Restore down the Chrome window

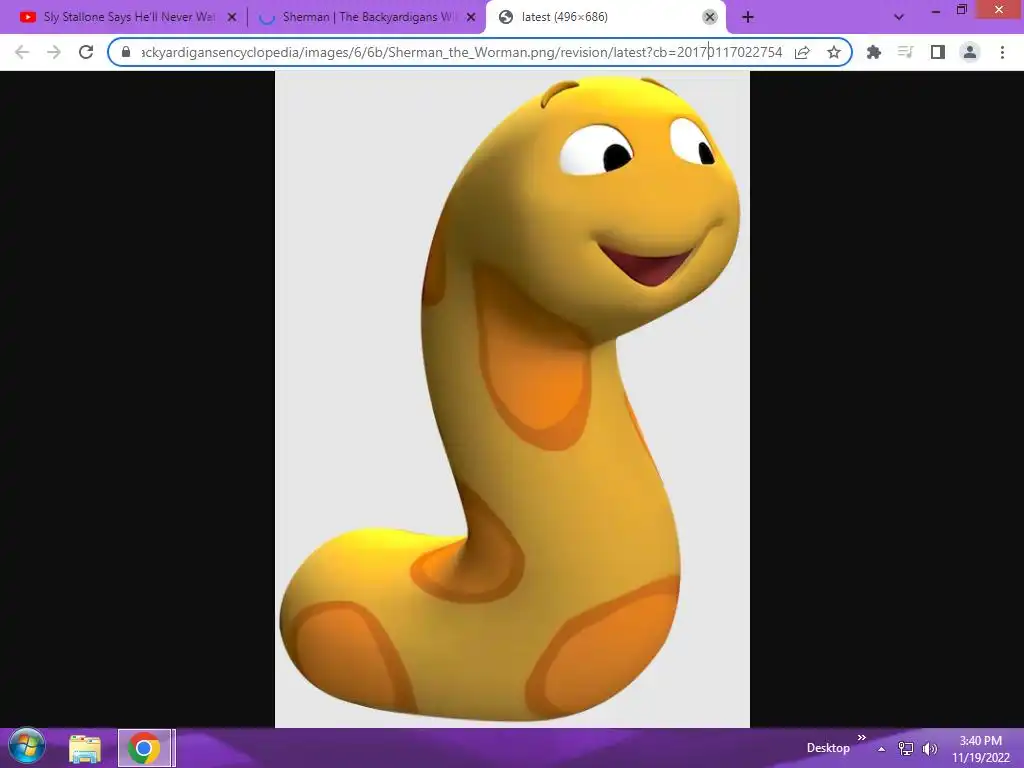pos(962,10)
